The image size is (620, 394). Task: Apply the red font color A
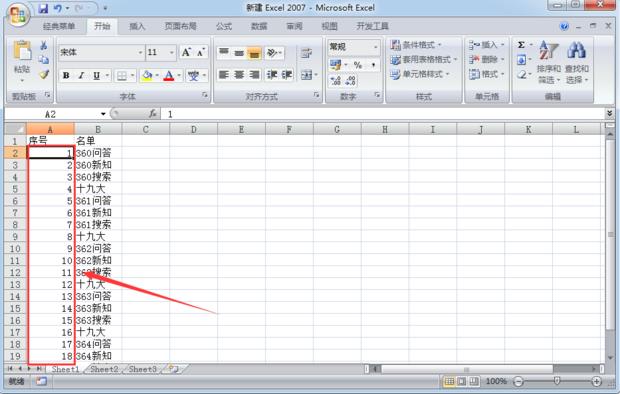coord(169,75)
